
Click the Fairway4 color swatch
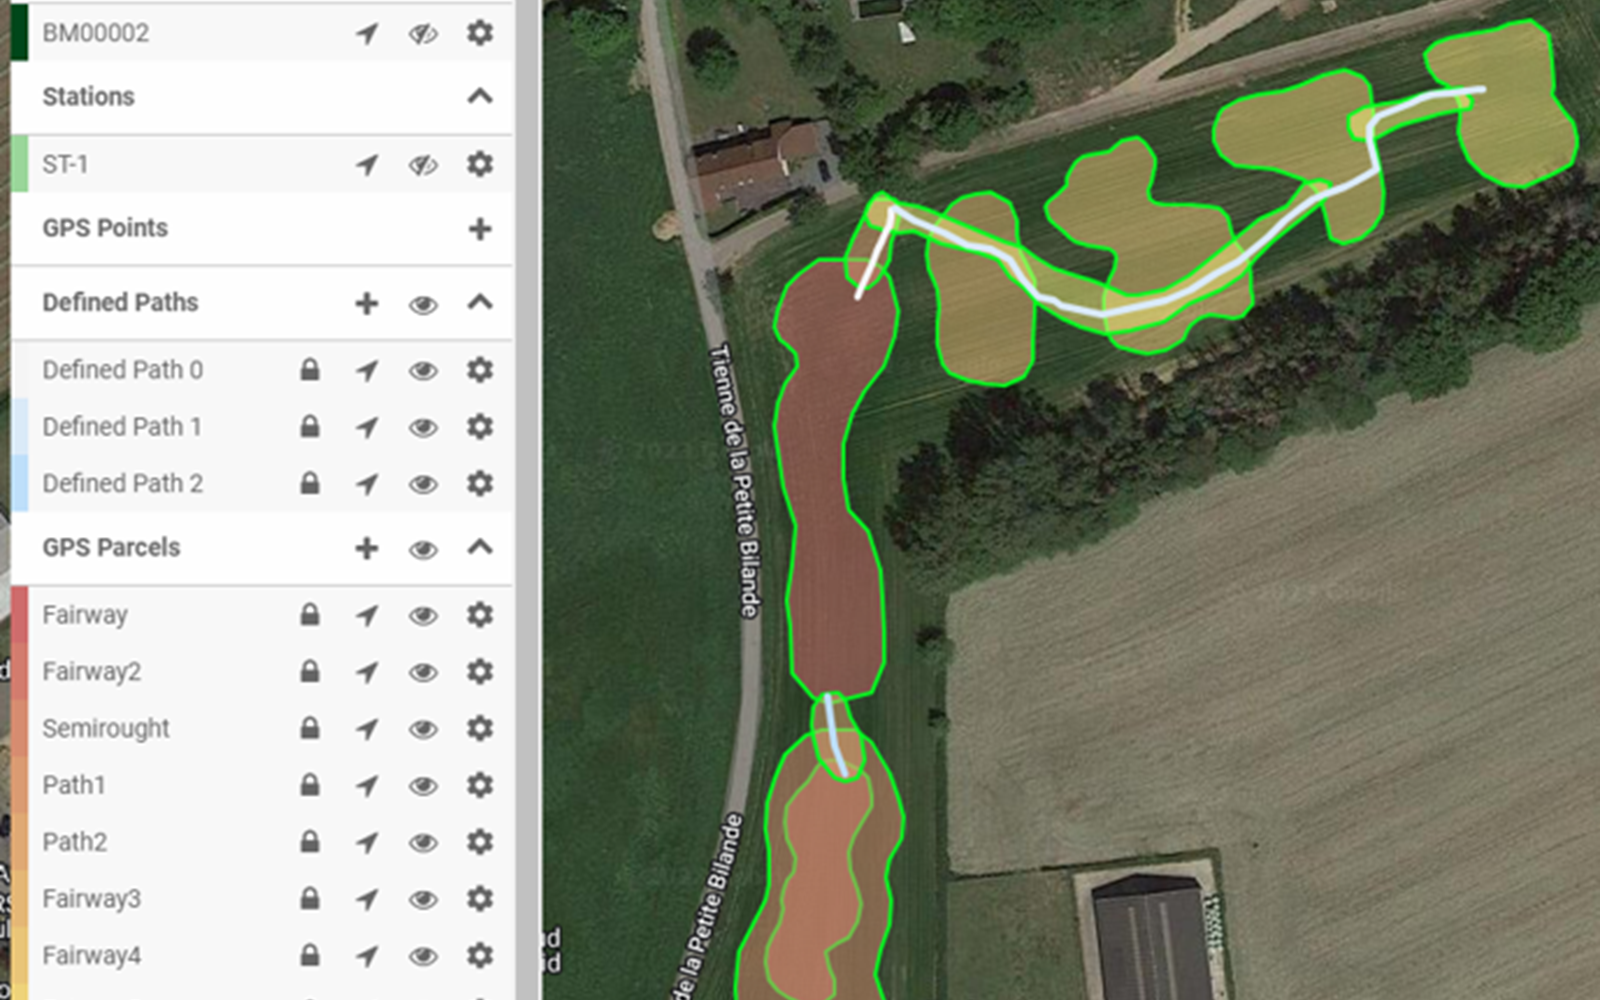(20, 956)
